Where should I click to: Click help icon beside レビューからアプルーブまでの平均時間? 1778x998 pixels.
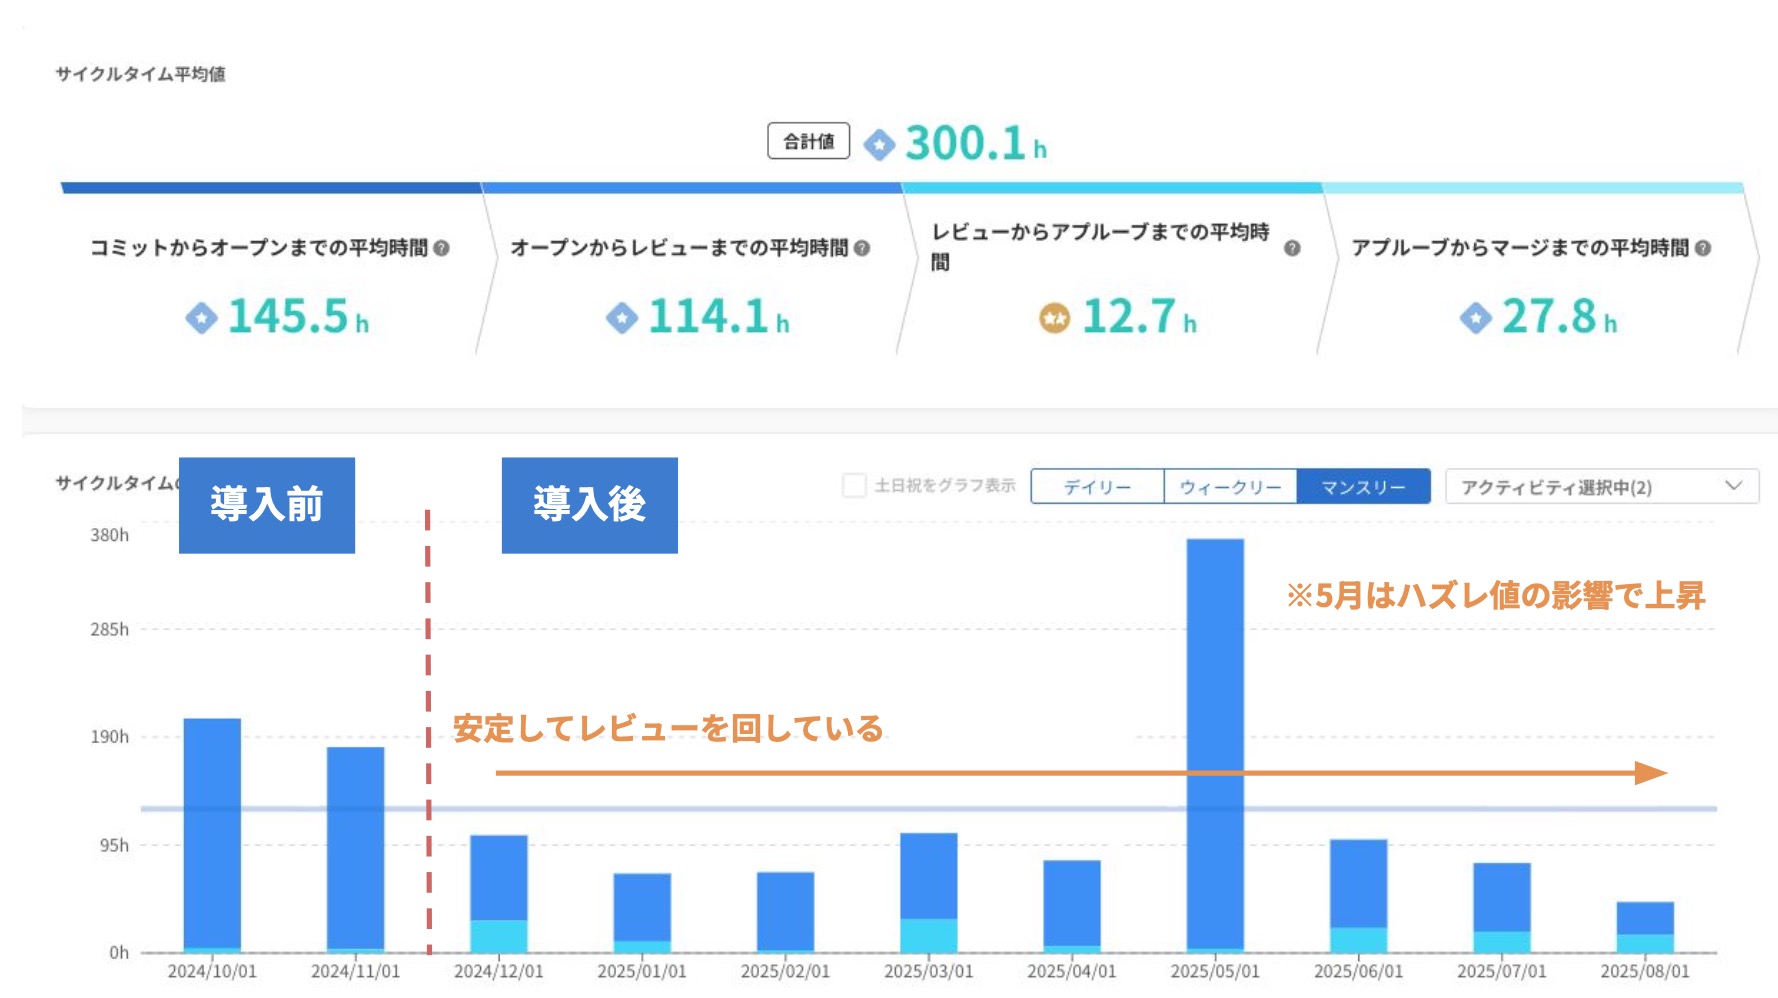click(1292, 248)
